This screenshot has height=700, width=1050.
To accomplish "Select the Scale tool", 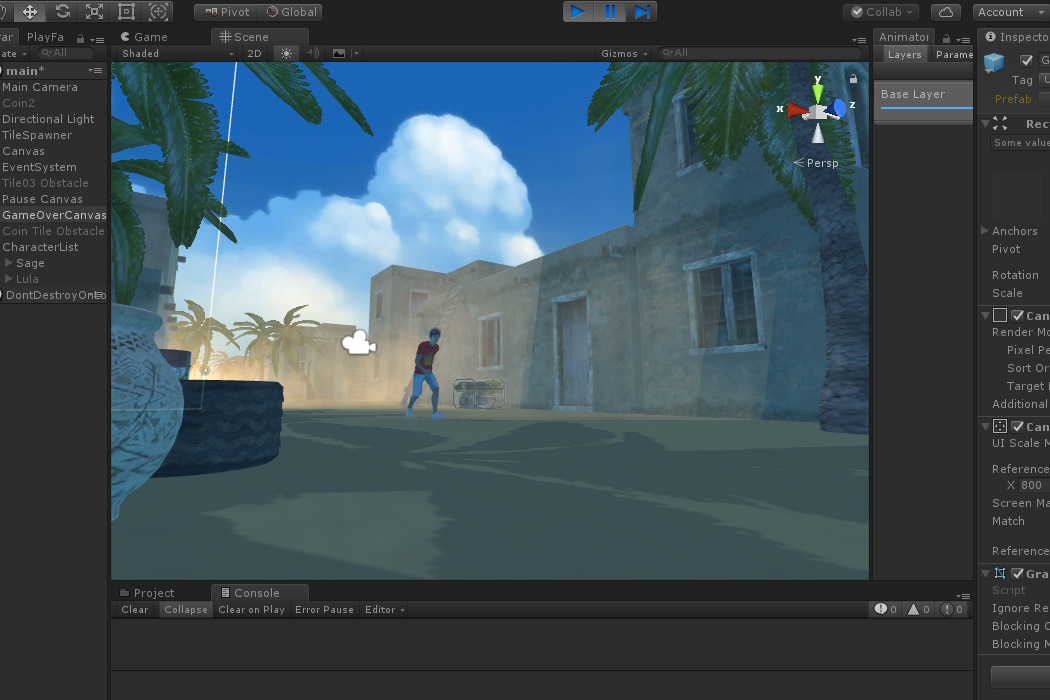I will click(94, 12).
